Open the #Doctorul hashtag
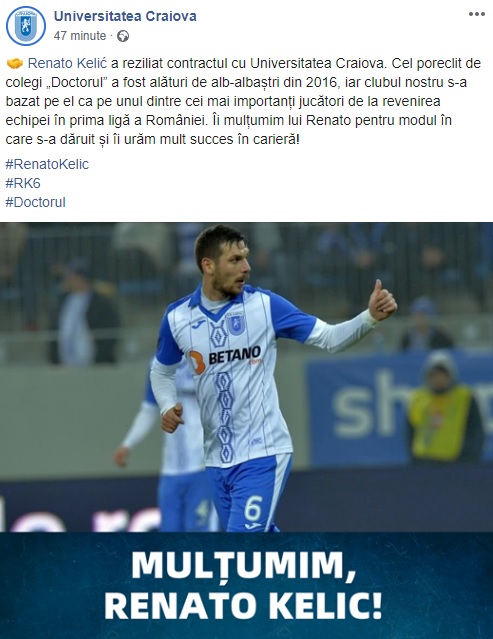This screenshot has width=493, height=639. [35, 202]
